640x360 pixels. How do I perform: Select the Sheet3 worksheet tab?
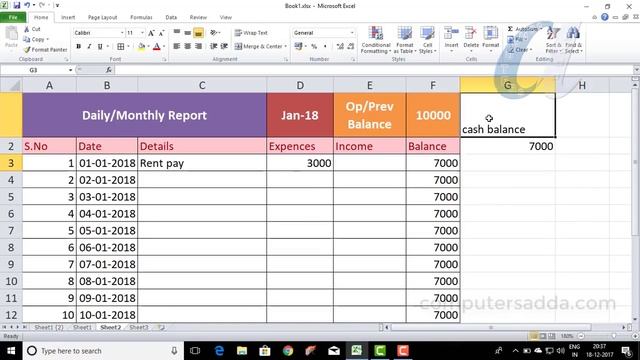click(x=139, y=327)
